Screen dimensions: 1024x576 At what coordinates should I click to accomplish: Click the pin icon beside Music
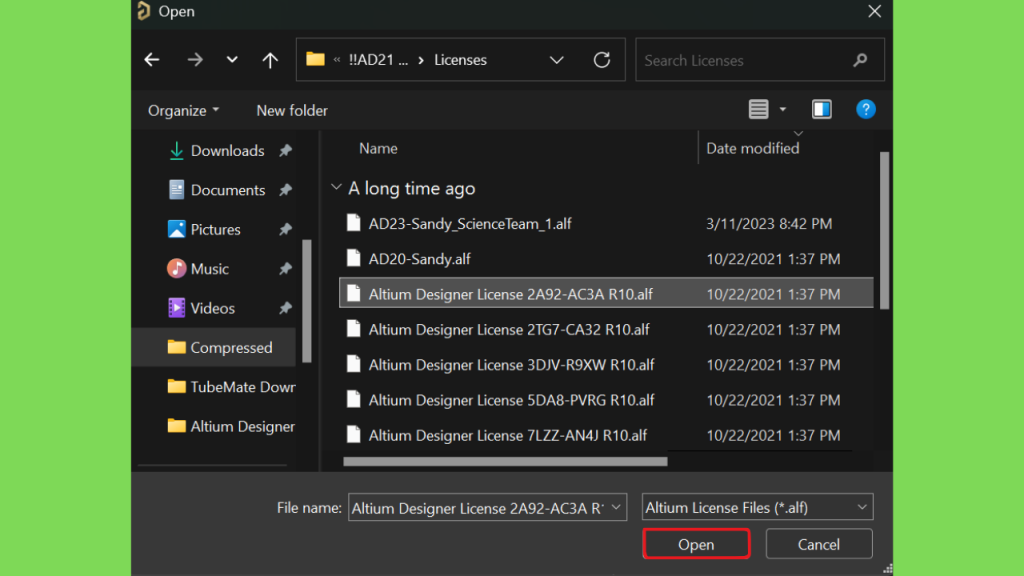[x=285, y=269]
